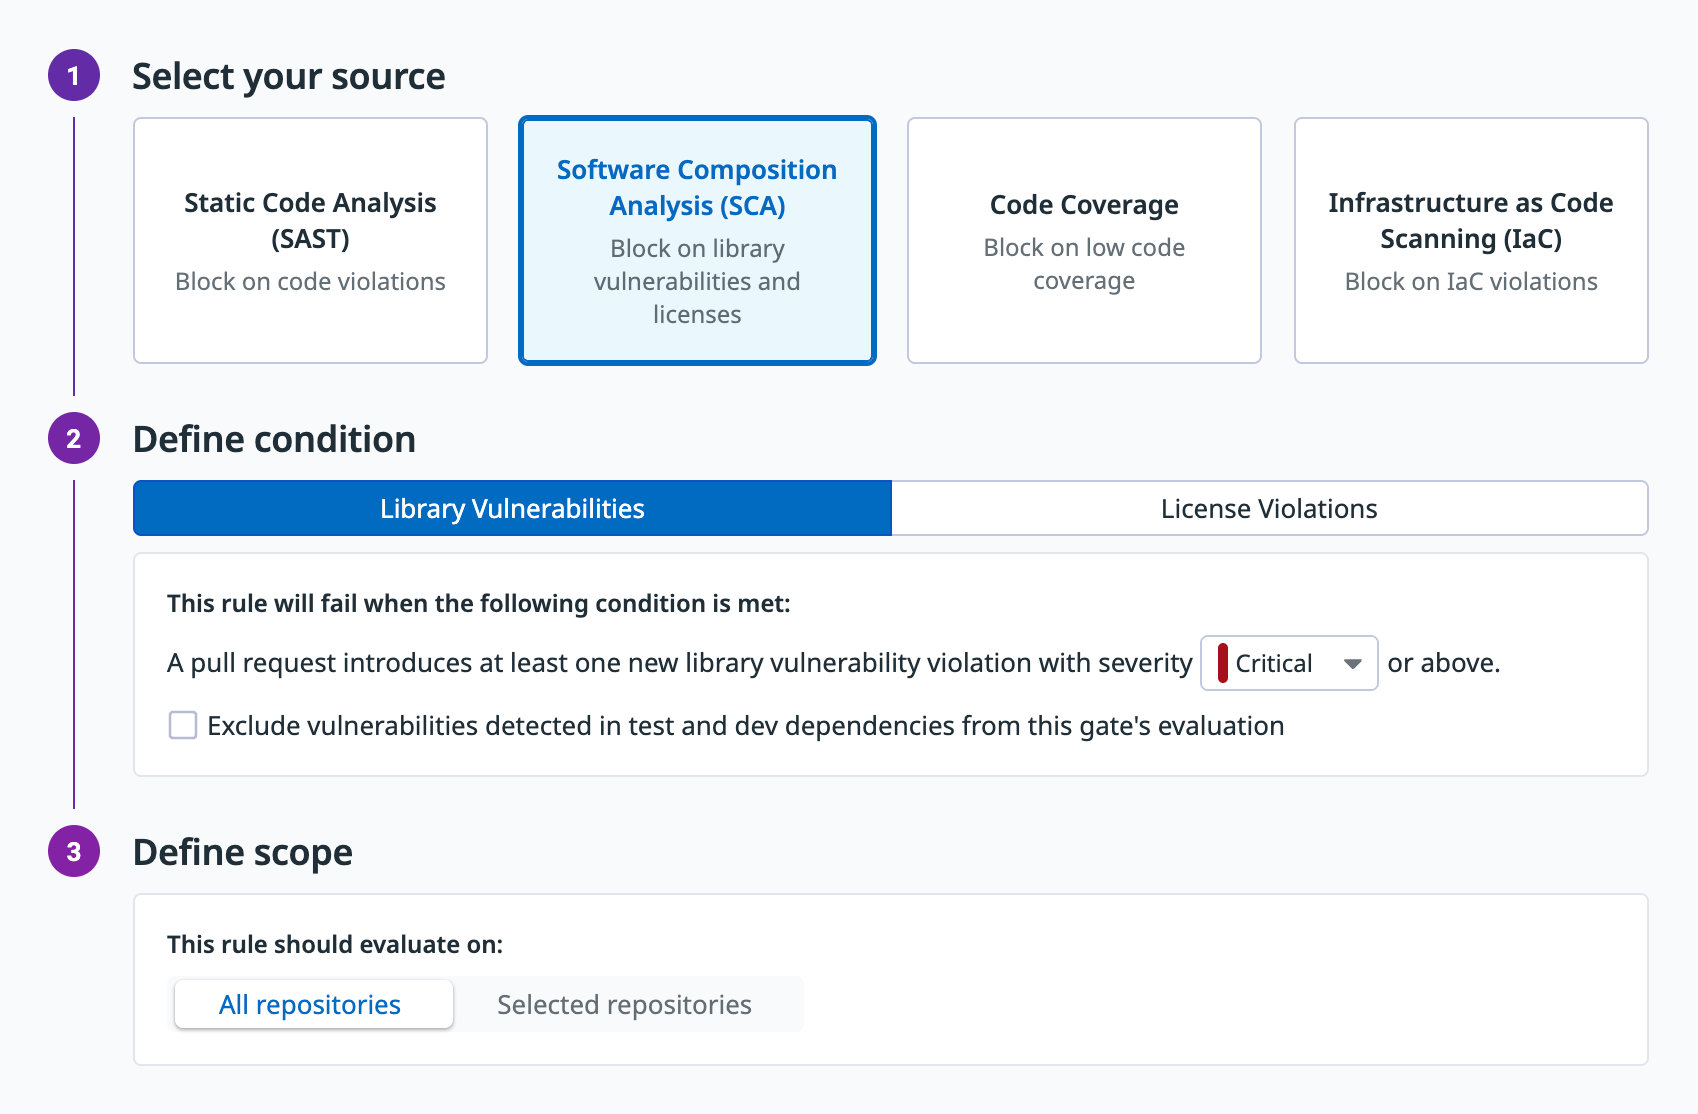Click the red Critical severity indicator

[x=1222, y=663]
